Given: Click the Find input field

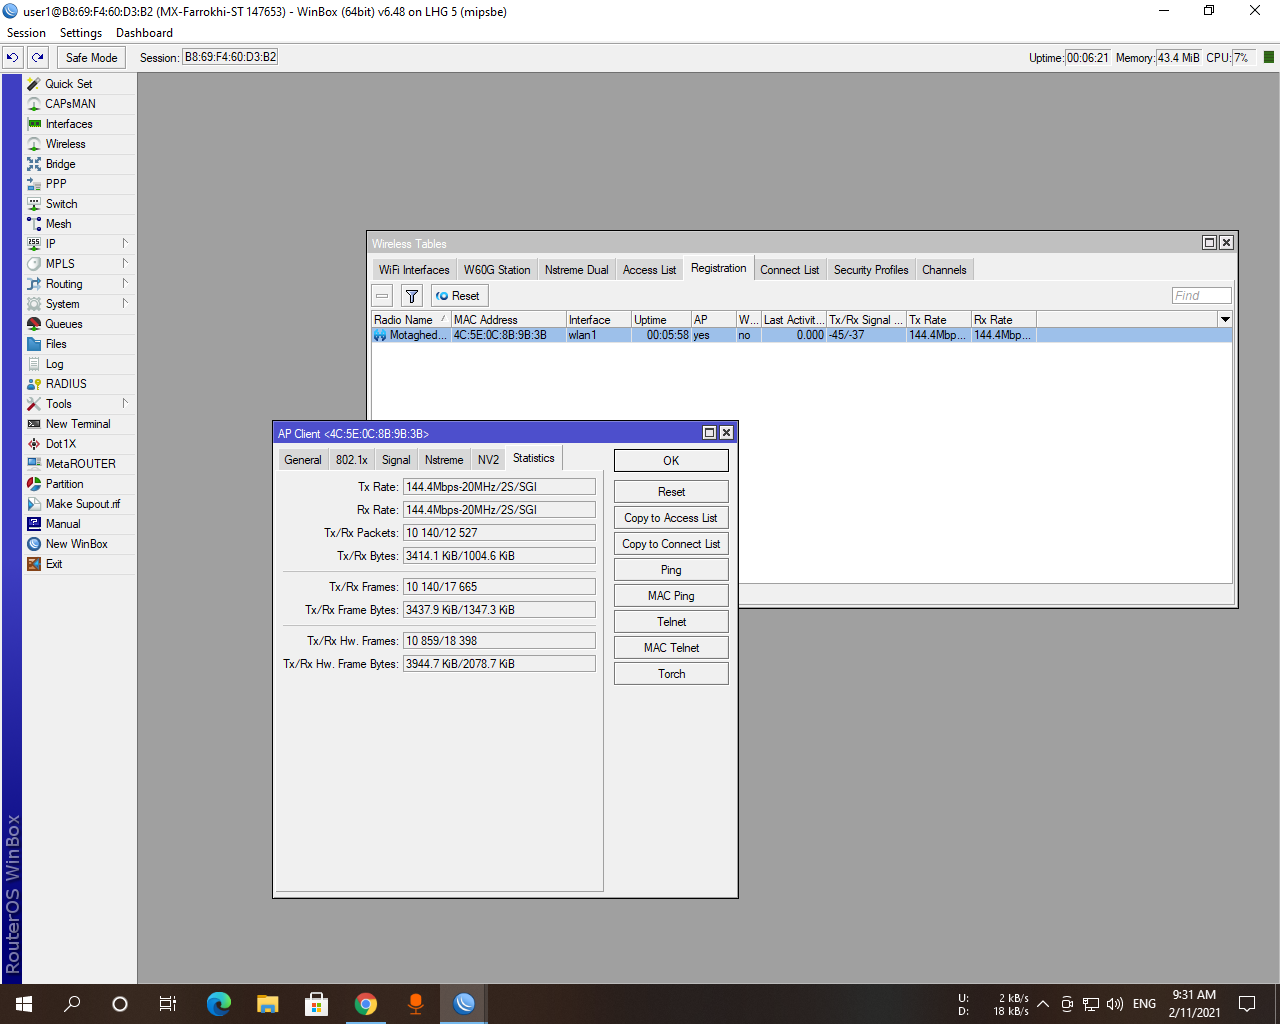Looking at the screenshot, I should (1201, 295).
